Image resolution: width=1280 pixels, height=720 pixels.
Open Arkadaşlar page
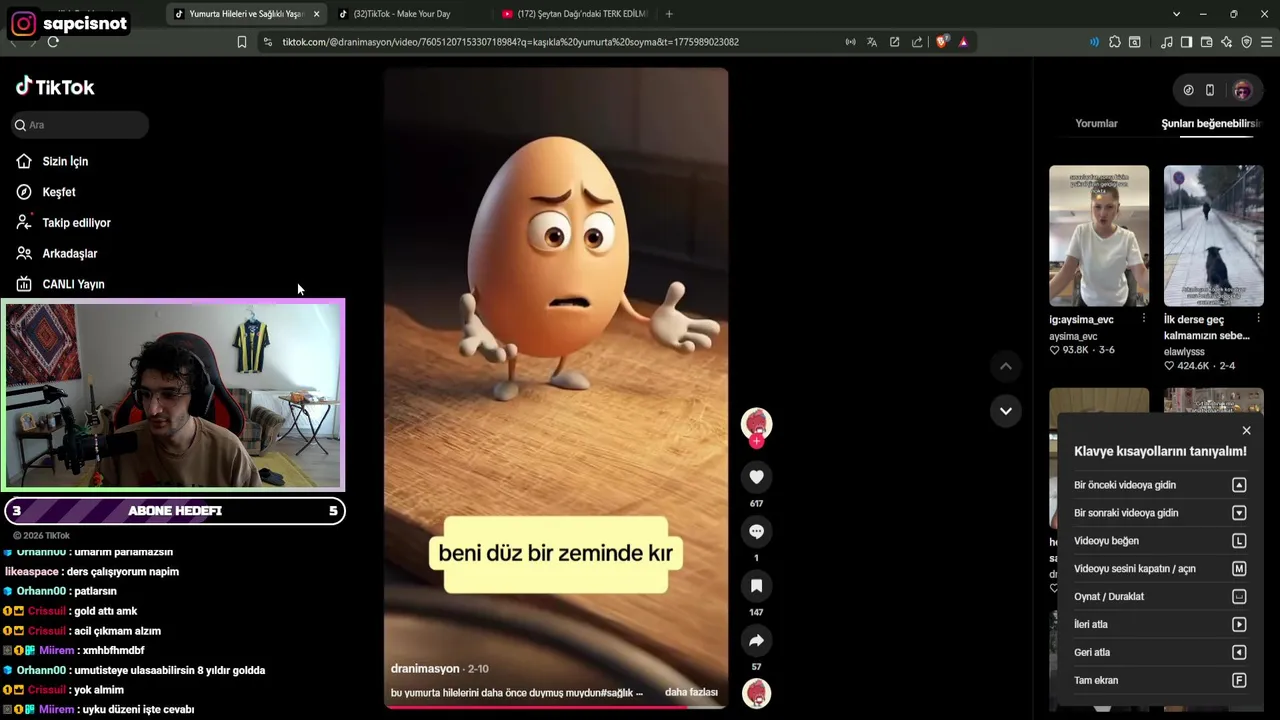point(57,254)
